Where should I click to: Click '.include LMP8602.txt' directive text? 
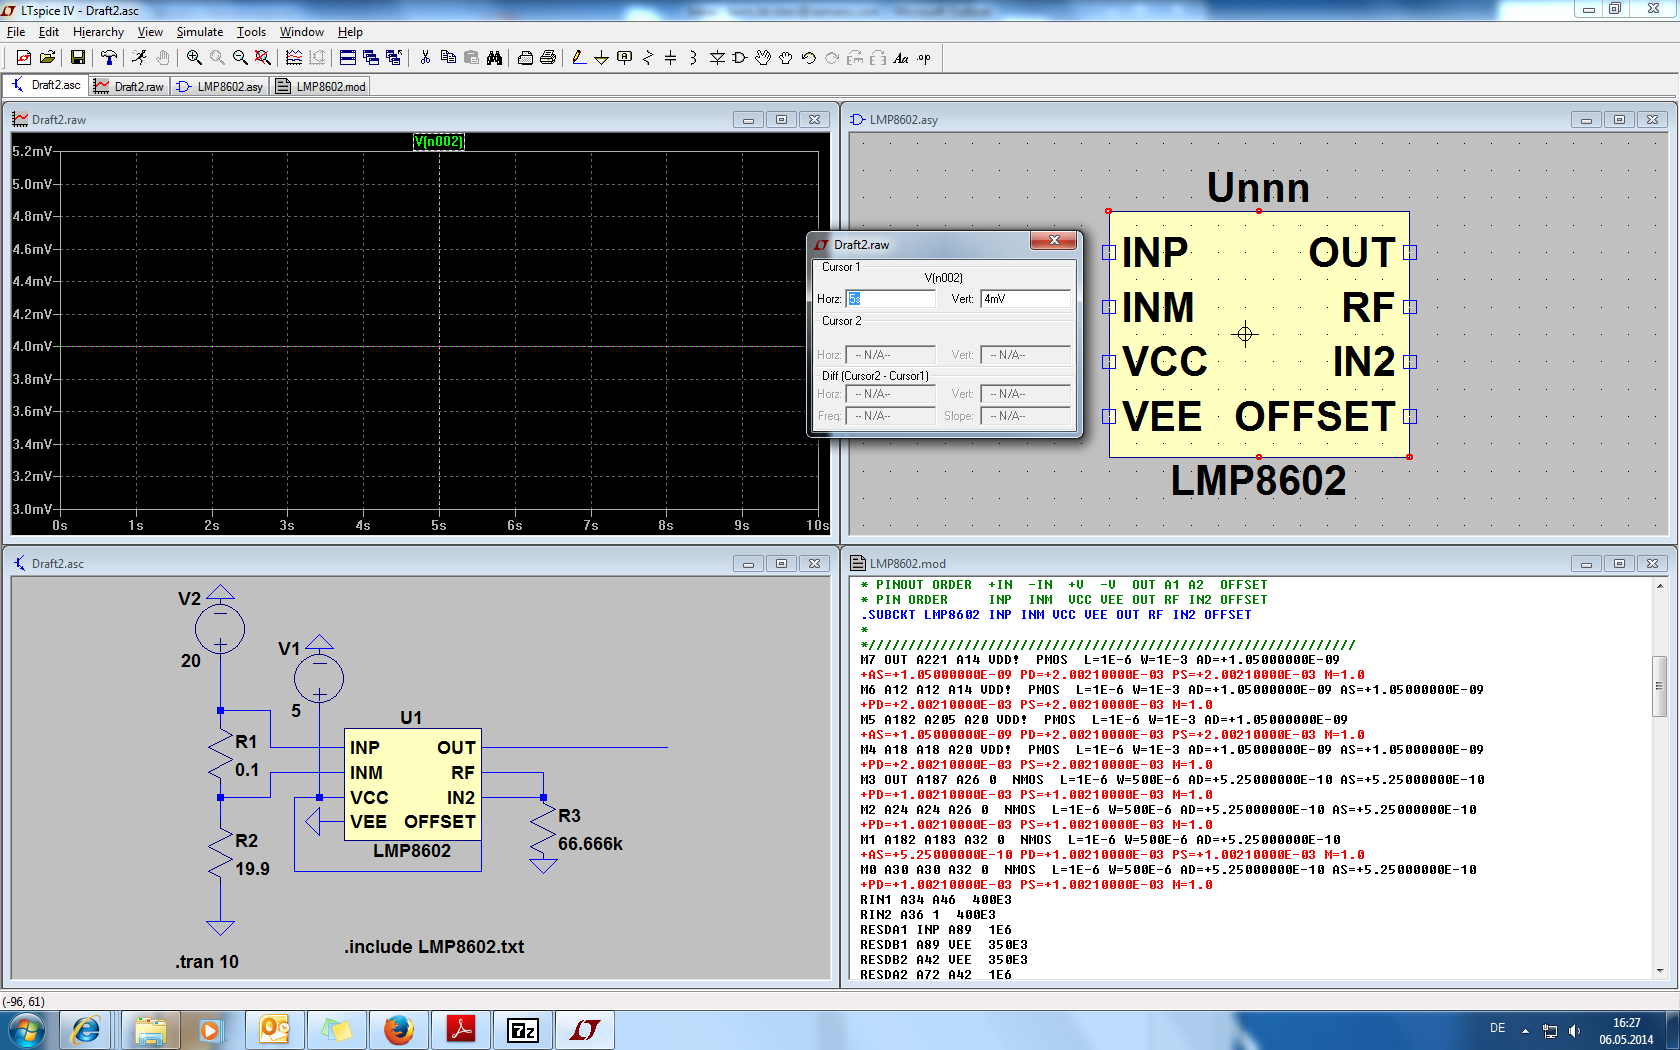click(x=434, y=946)
